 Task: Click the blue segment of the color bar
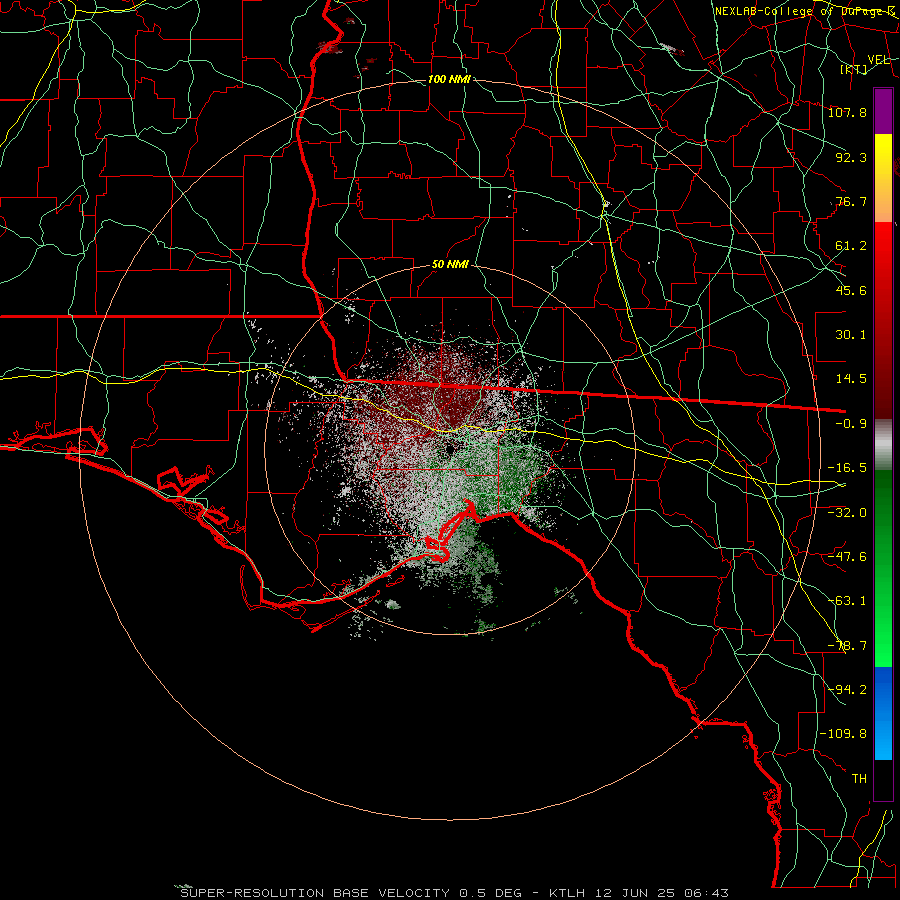(x=883, y=713)
